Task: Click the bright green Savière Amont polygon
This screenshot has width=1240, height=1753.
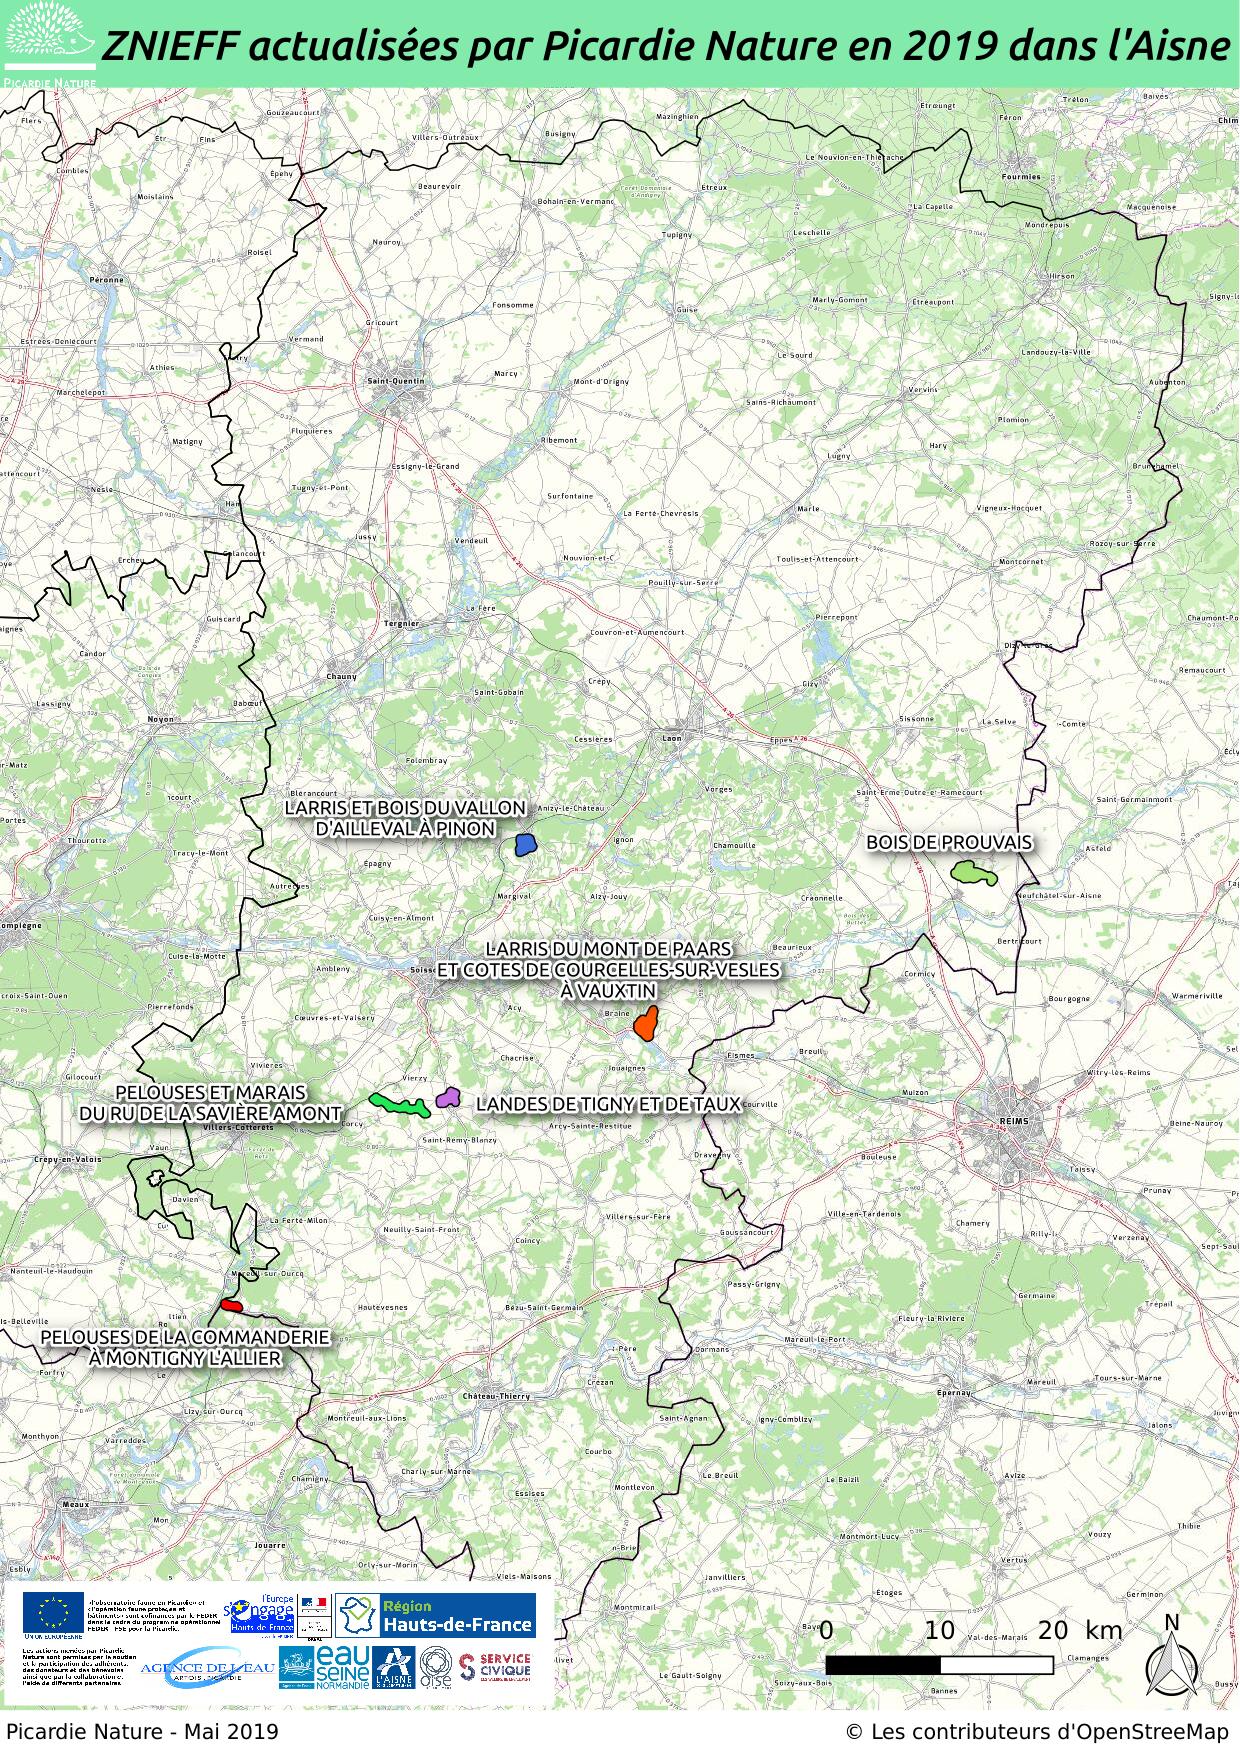Action: click(395, 1104)
